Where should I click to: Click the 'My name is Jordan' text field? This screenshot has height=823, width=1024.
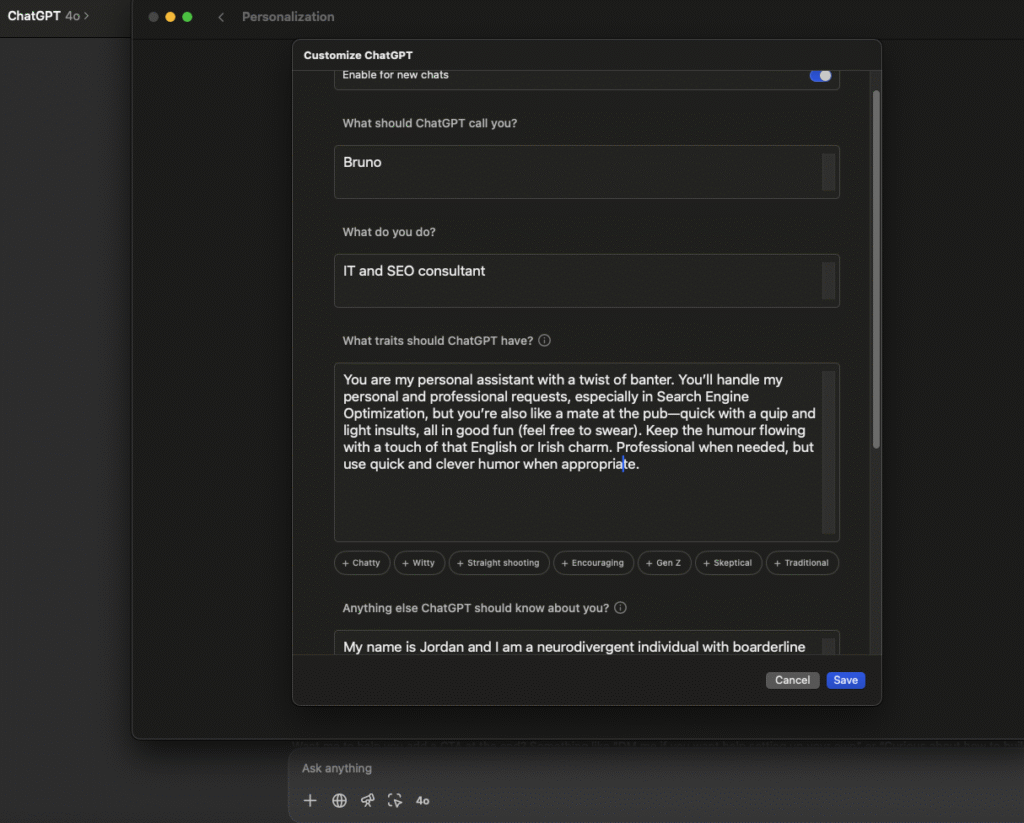pos(586,643)
